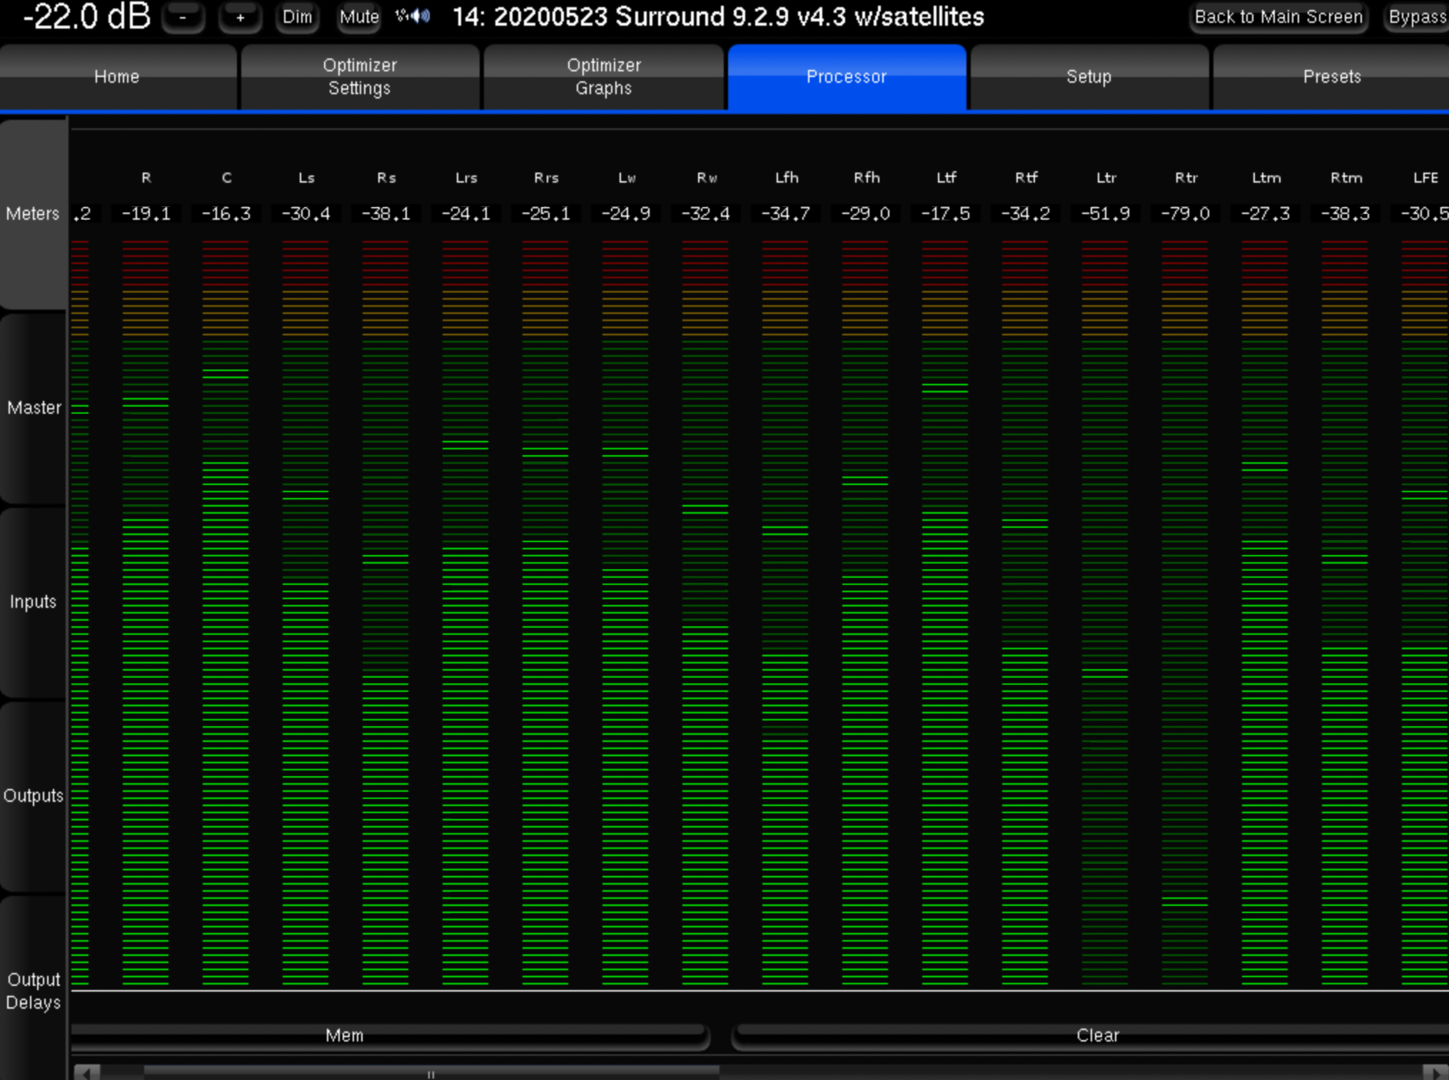Select the Outputs side tab
This screenshot has height=1080, width=1449.
click(33, 796)
